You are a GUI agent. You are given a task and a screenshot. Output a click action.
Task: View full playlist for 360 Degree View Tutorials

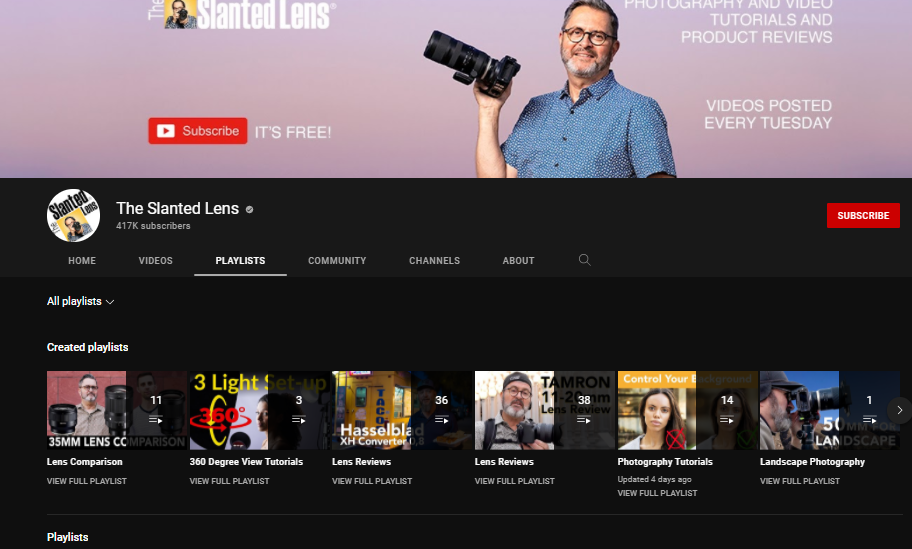[229, 481]
